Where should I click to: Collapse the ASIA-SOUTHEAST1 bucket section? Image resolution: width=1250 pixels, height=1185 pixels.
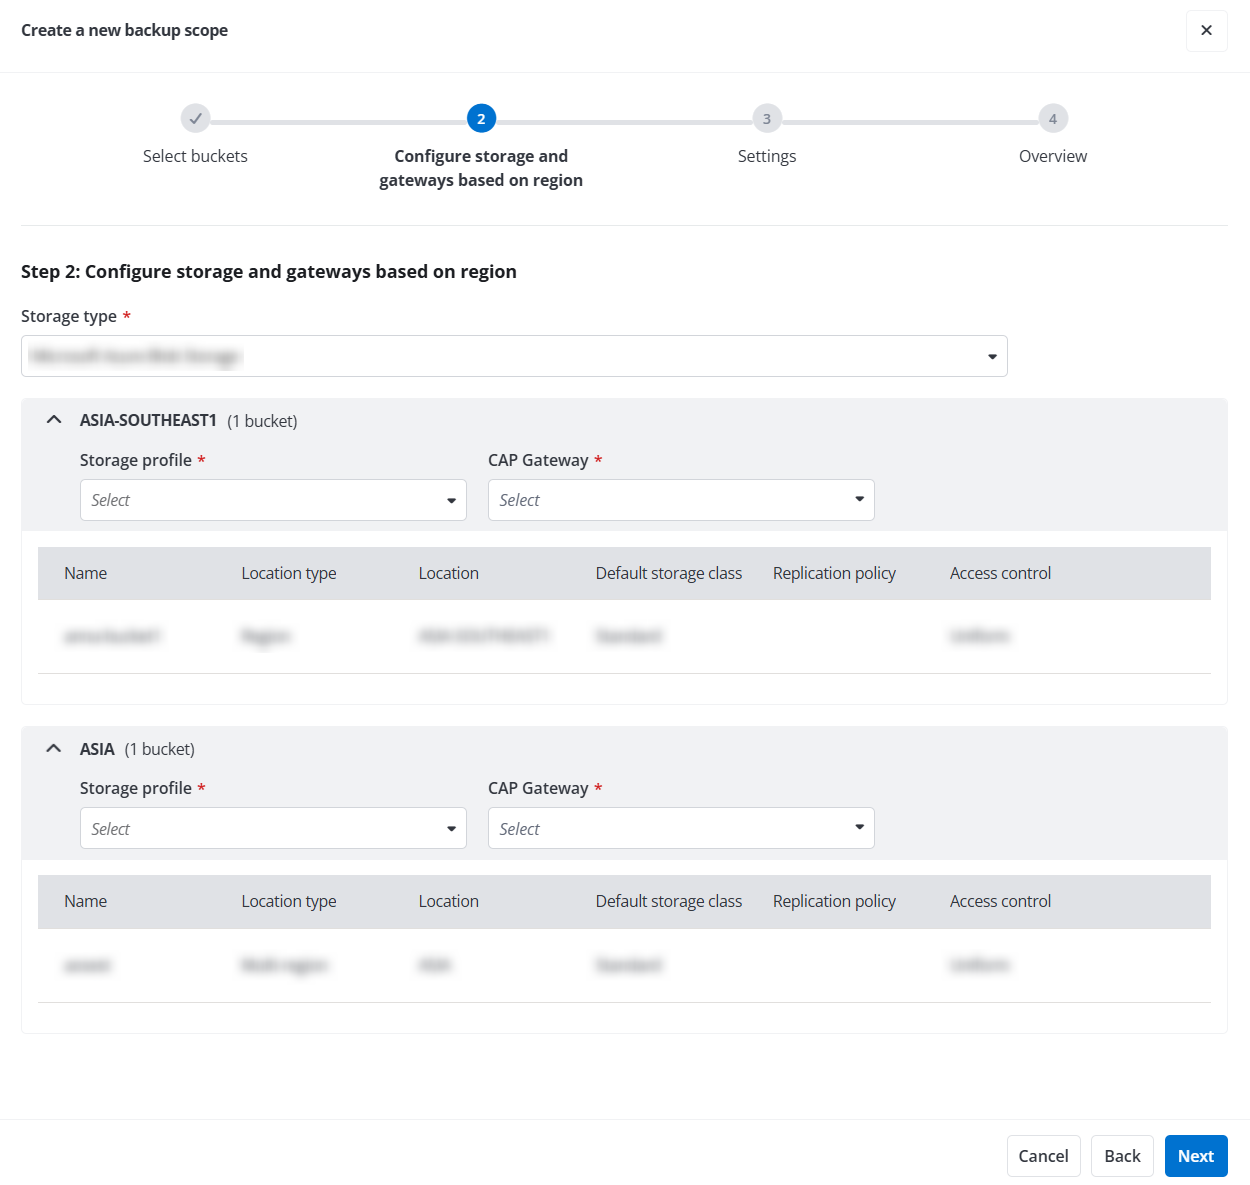(53, 419)
